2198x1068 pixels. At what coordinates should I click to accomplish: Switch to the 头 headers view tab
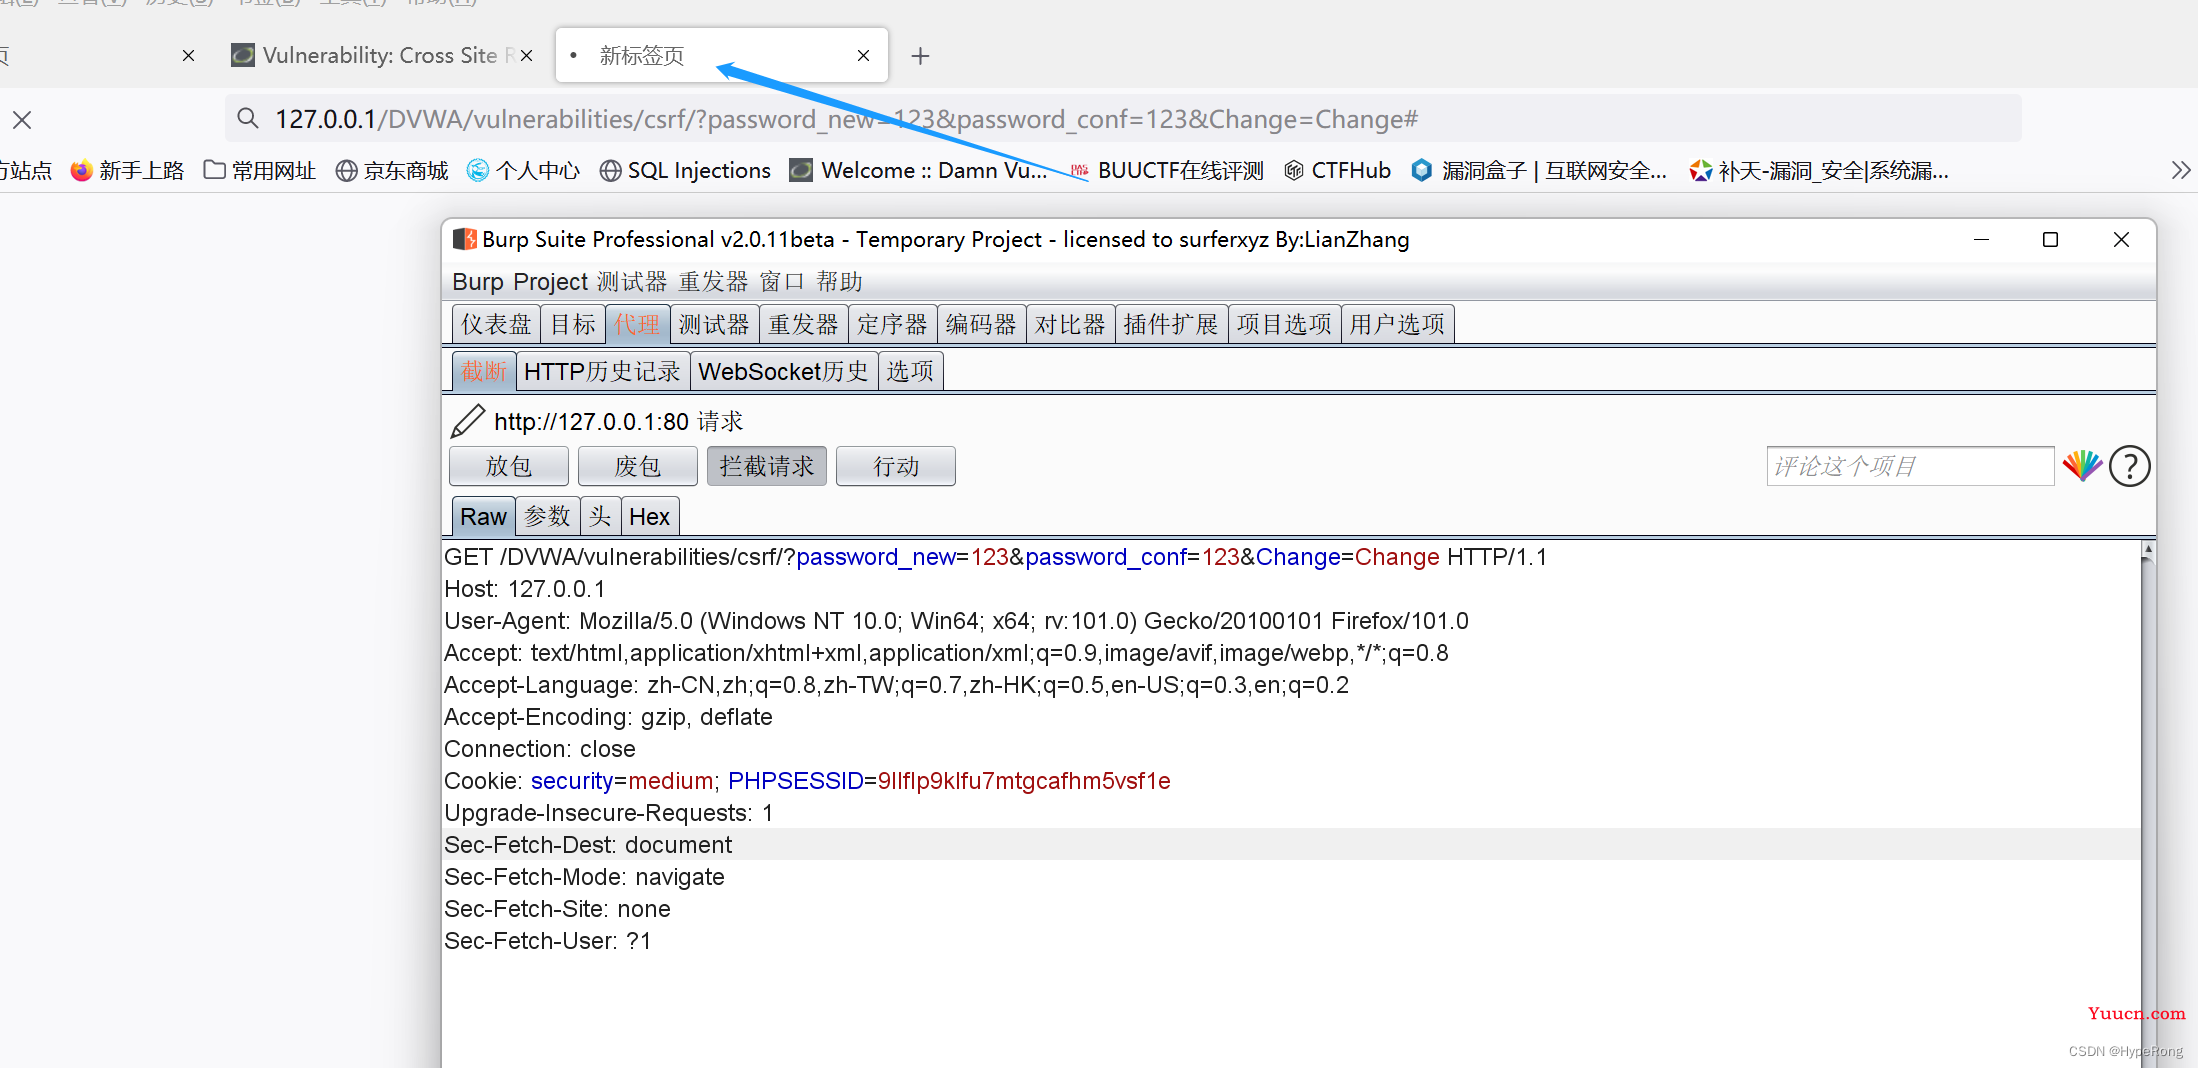tap(600, 517)
